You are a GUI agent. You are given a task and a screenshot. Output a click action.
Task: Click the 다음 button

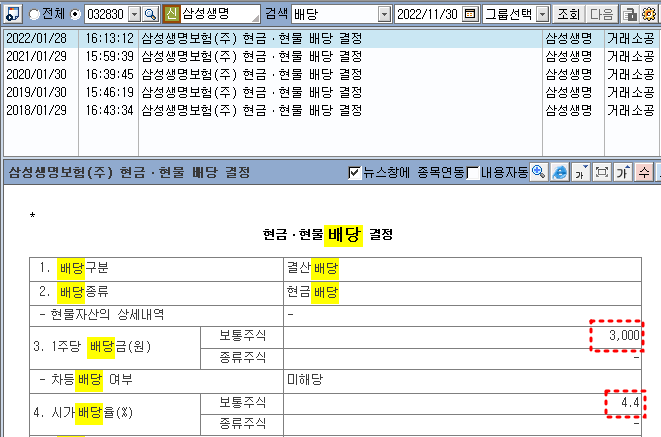pos(602,14)
